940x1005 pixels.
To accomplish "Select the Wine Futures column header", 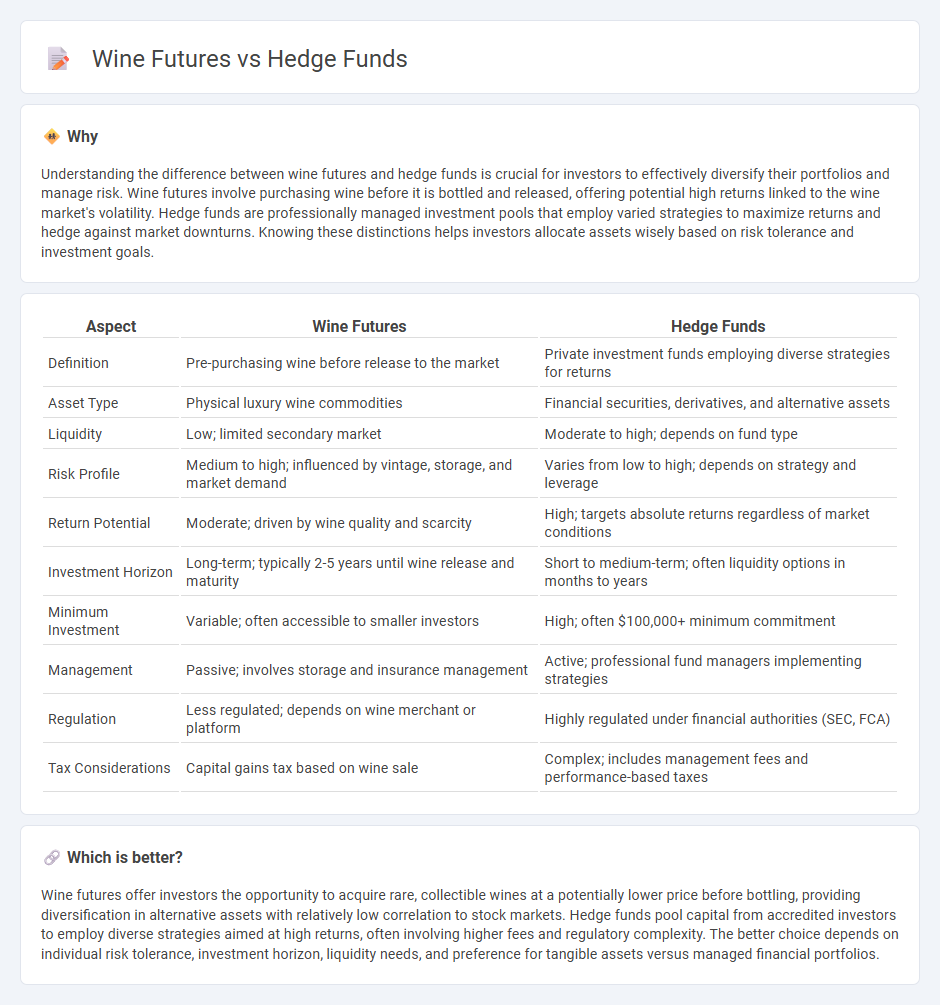I will (x=359, y=326).
